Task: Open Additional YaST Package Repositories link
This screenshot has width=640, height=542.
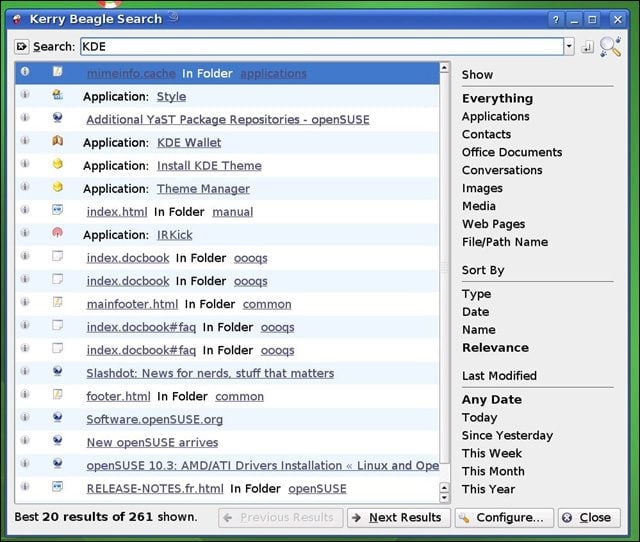Action: click(x=228, y=120)
